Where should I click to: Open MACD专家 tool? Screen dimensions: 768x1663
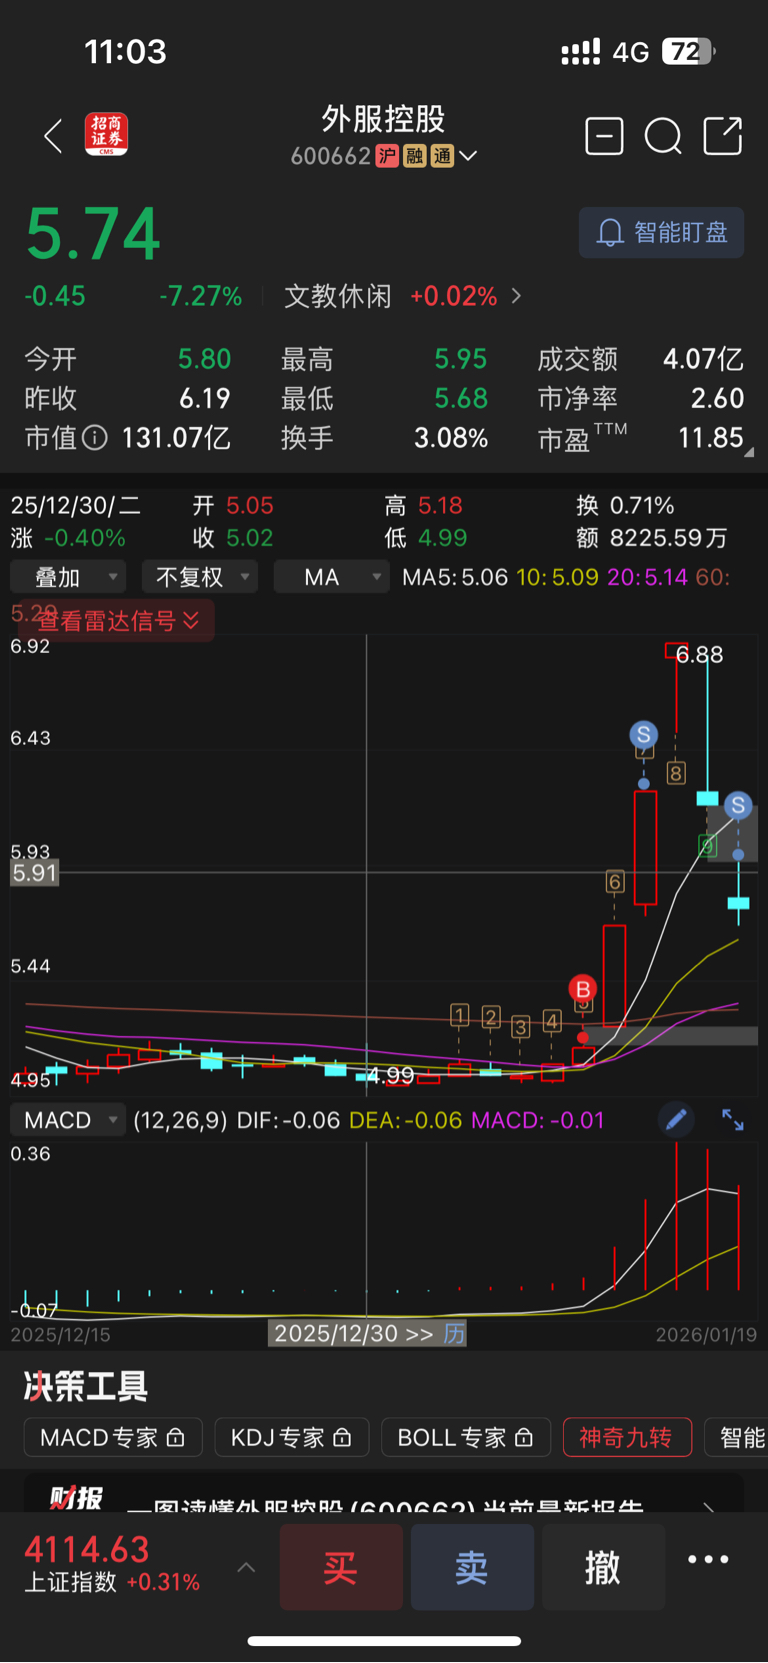113,1438
